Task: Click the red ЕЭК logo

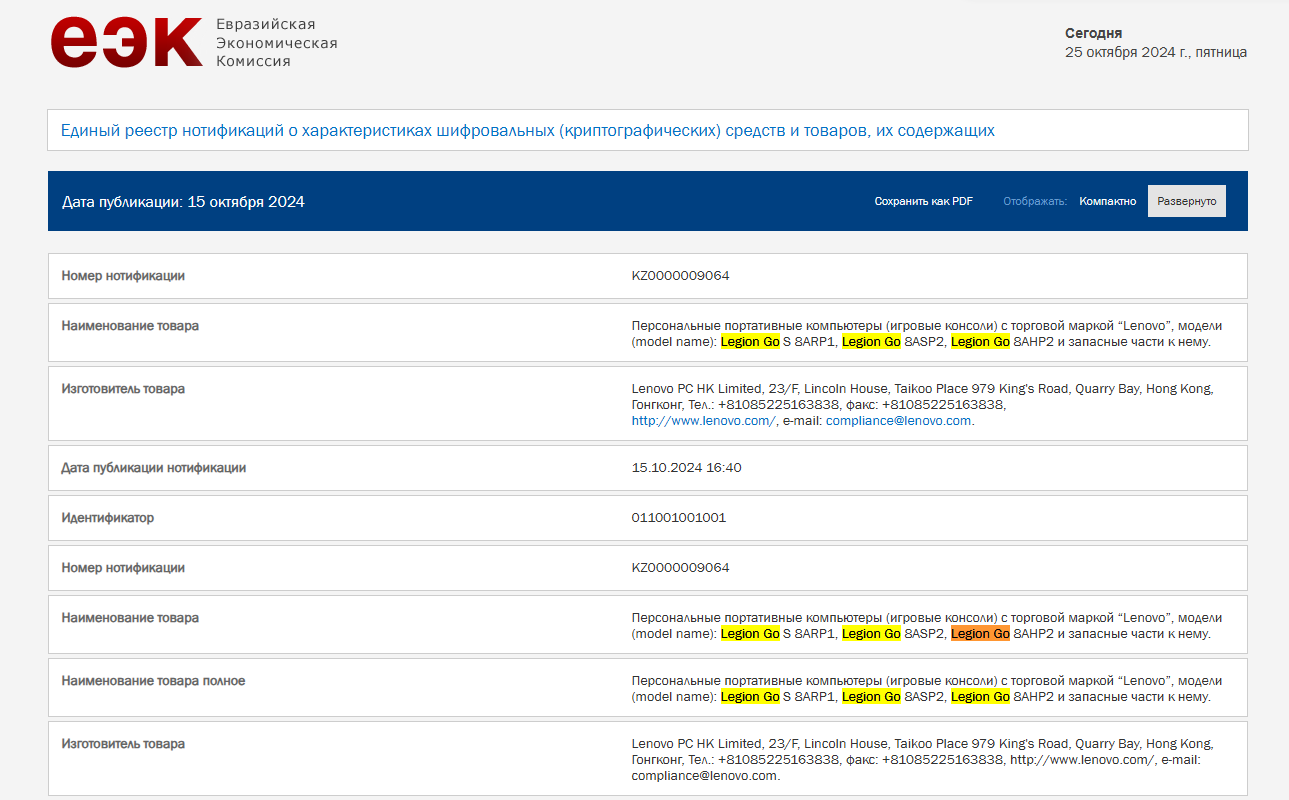Action: click(126, 43)
